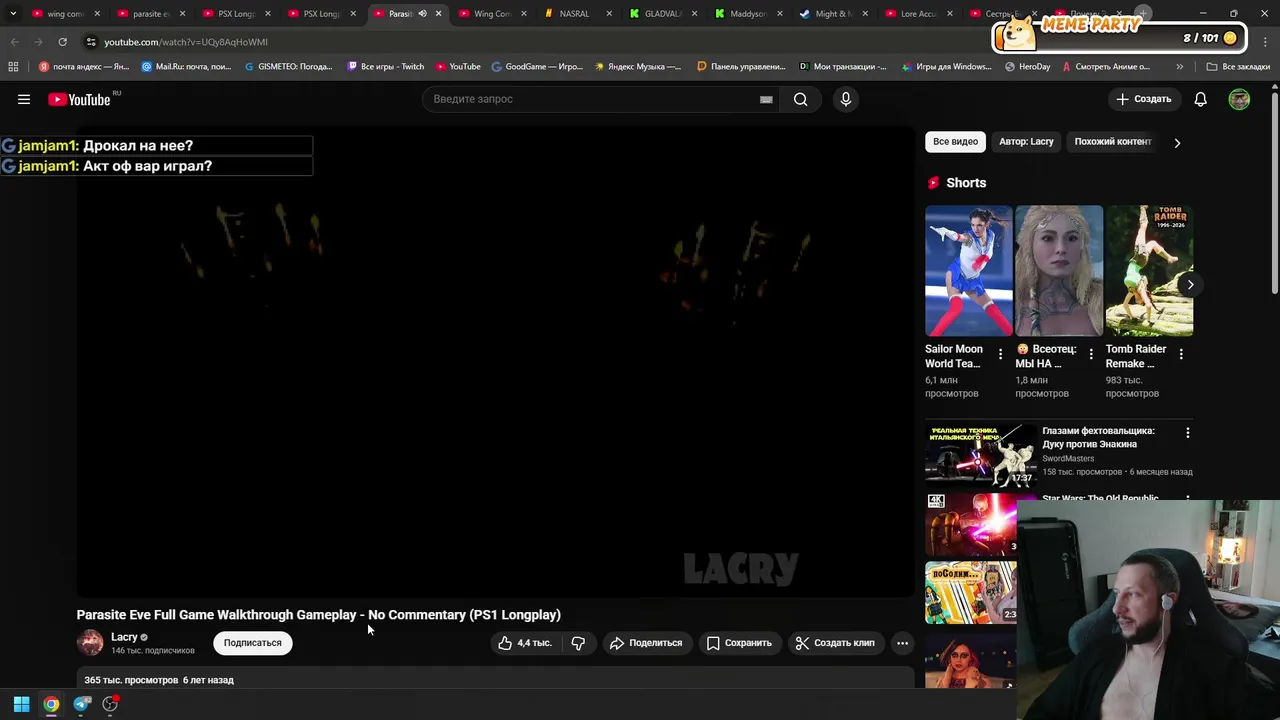The image size is (1280, 720).
Task: Open Яндекс Музыка bookmark
Action: 638,67
